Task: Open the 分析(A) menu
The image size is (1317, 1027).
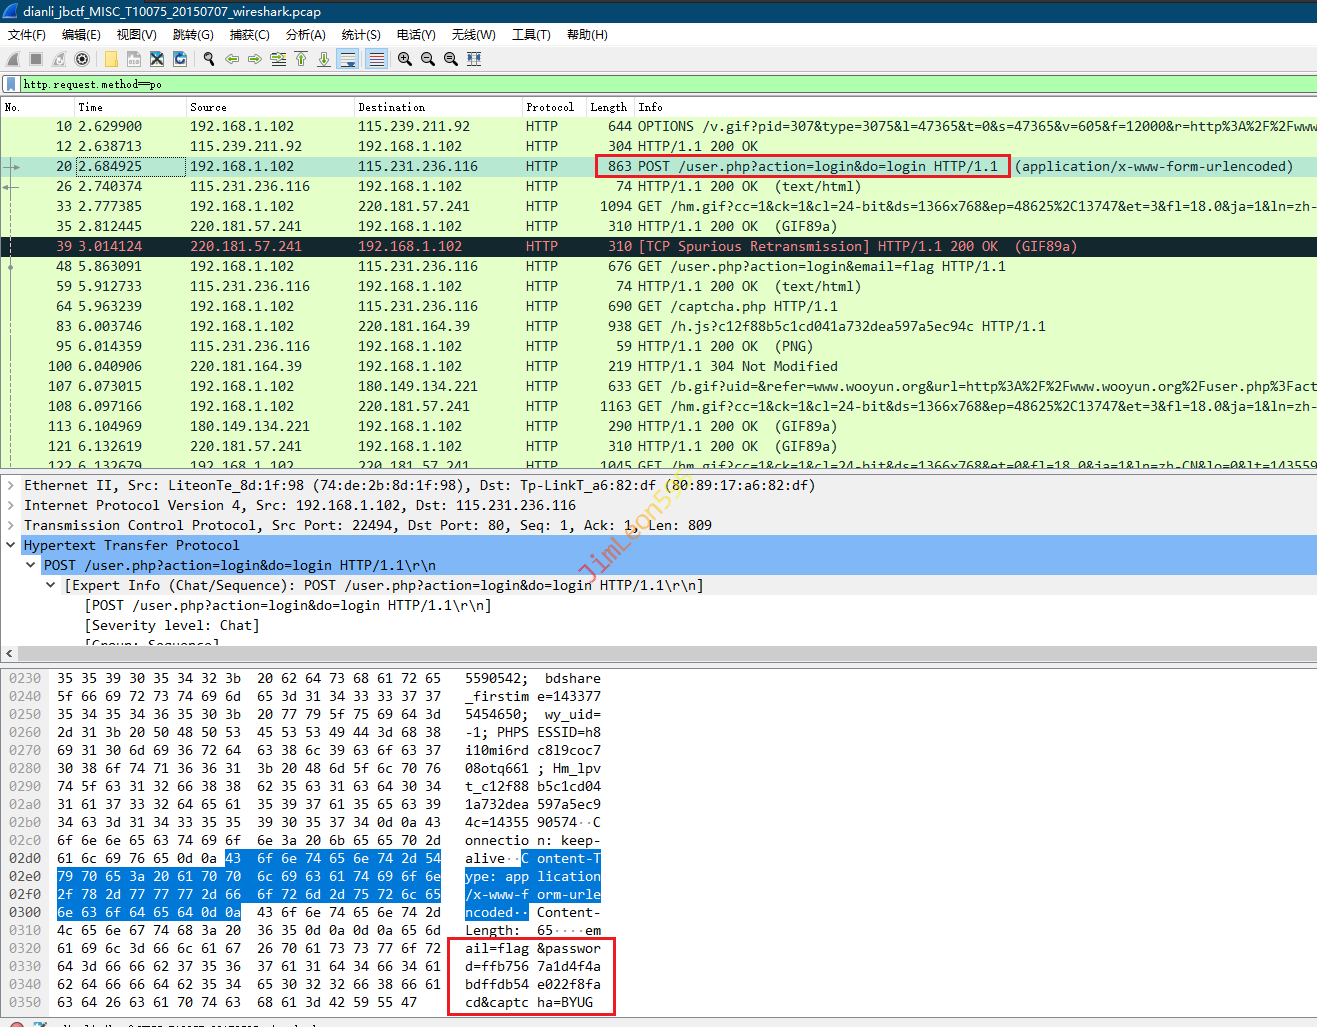Action: point(305,34)
